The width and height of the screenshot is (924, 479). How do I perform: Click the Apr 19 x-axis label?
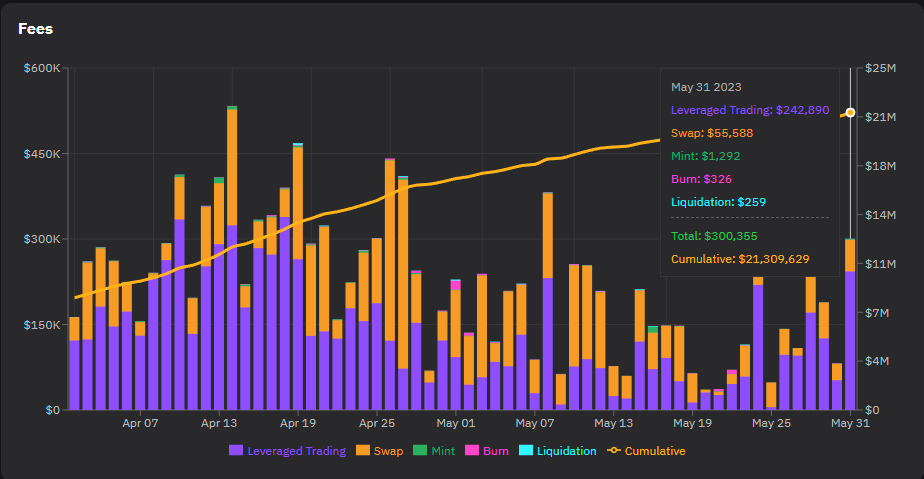[298, 423]
